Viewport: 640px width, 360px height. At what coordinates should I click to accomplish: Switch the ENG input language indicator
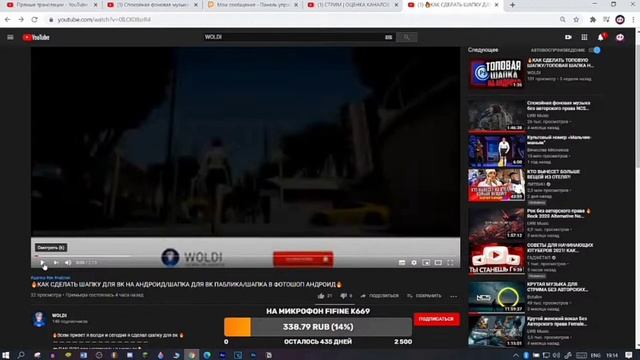596,356
